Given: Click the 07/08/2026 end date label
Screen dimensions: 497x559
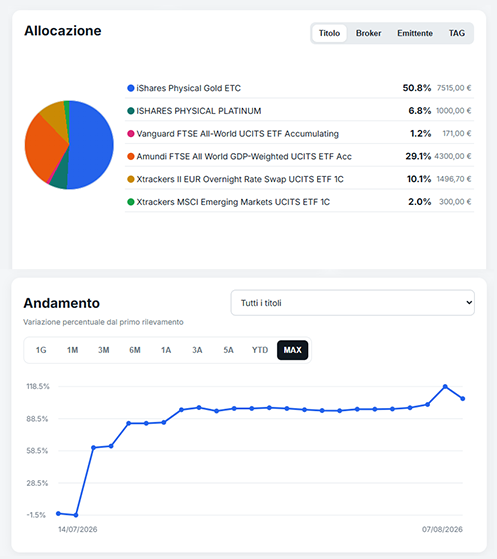Looking at the screenshot, I should 442,529.
